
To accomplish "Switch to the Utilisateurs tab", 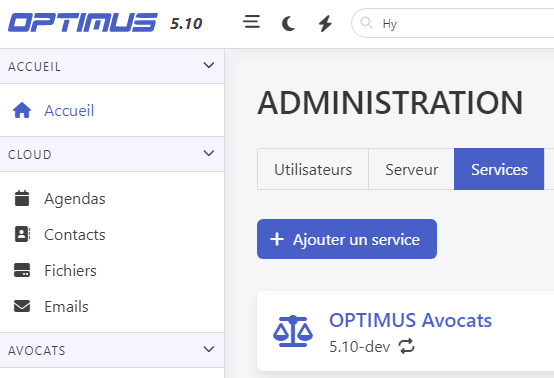I will (x=313, y=169).
